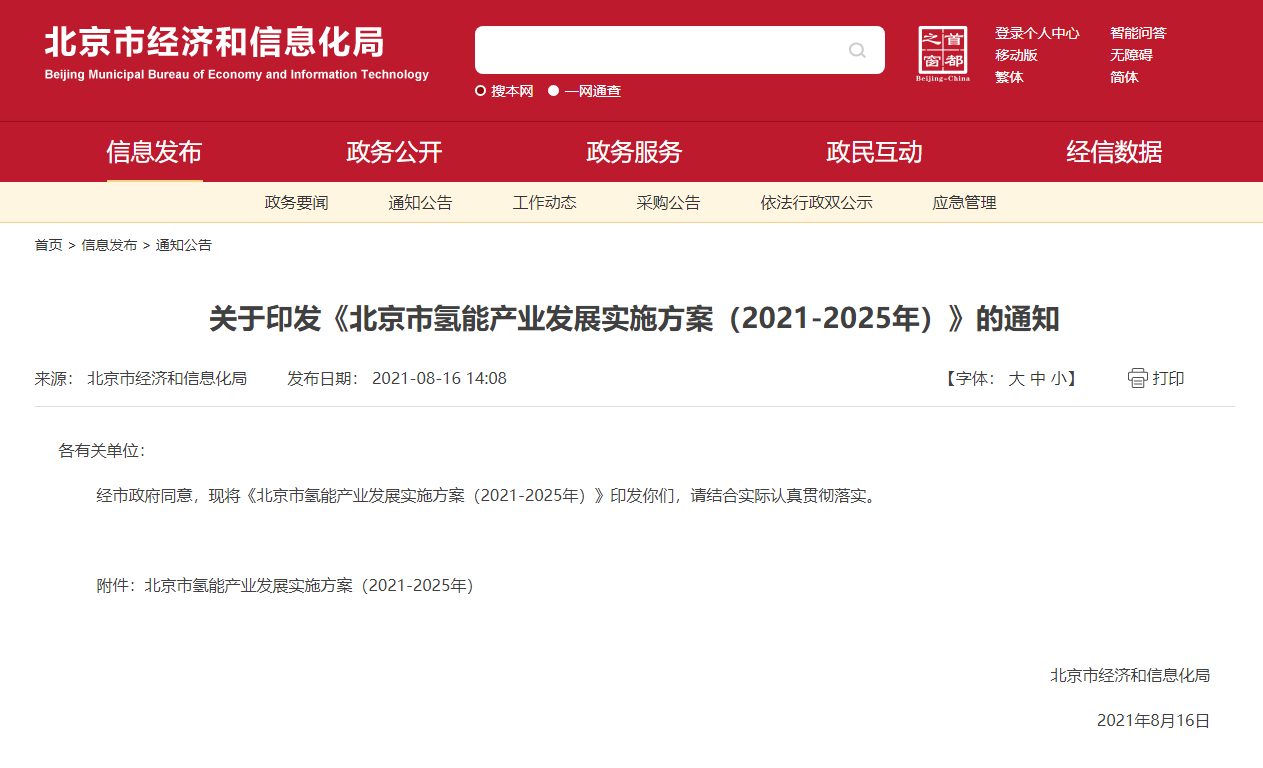Open the 采购公告 submenu item

(668, 203)
